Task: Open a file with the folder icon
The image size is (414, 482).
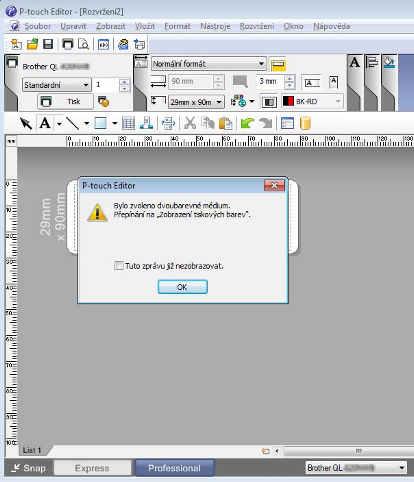Action: [32, 44]
